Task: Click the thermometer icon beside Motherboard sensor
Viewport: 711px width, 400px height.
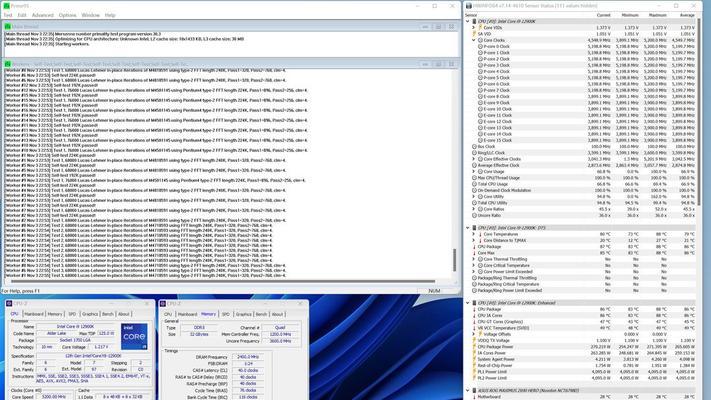Action: tap(474, 396)
